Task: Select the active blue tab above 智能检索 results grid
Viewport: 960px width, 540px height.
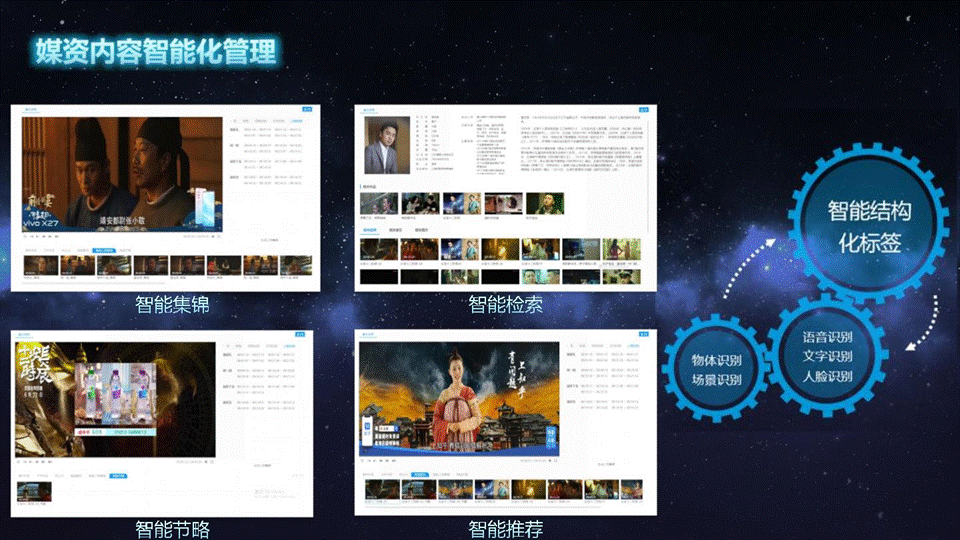Action: coord(370,230)
